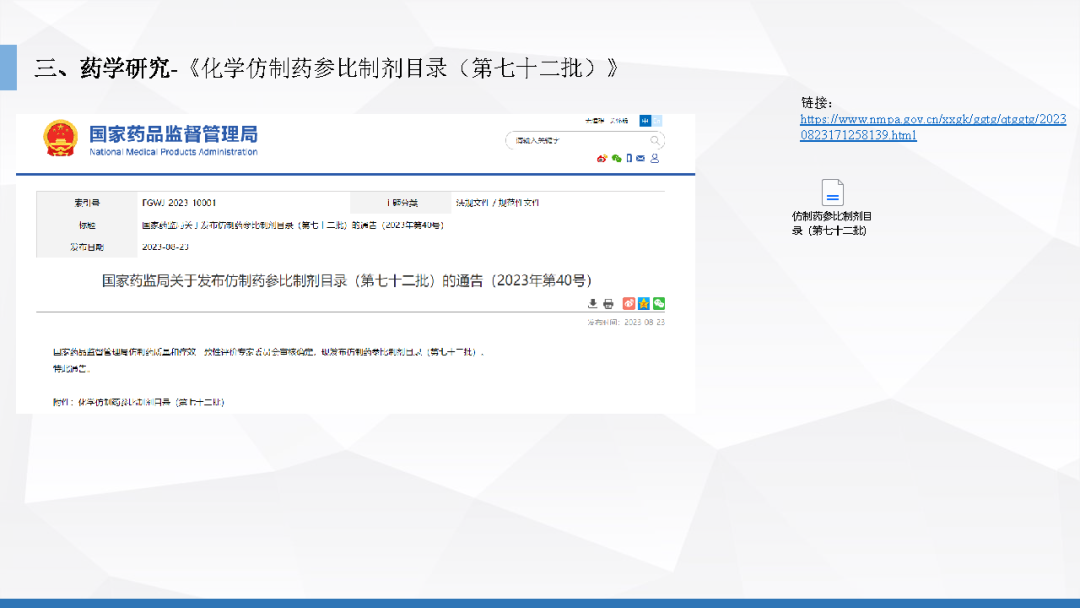Open the WeChat icon in the header
1080x608 pixels.
pos(616,158)
